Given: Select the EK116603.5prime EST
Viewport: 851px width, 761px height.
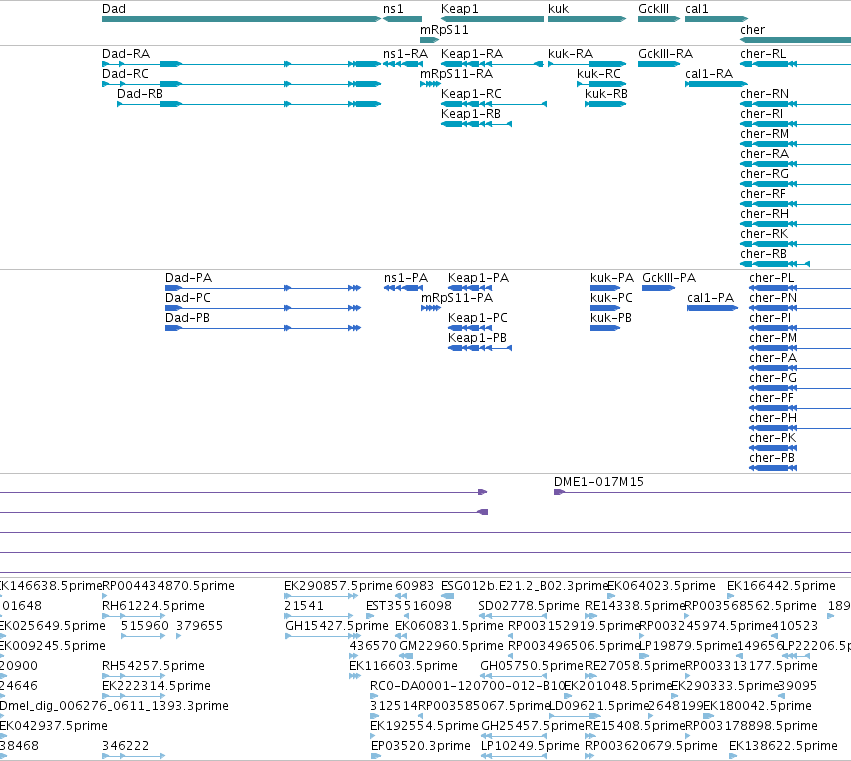Looking at the screenshot, I should point(355,676).
